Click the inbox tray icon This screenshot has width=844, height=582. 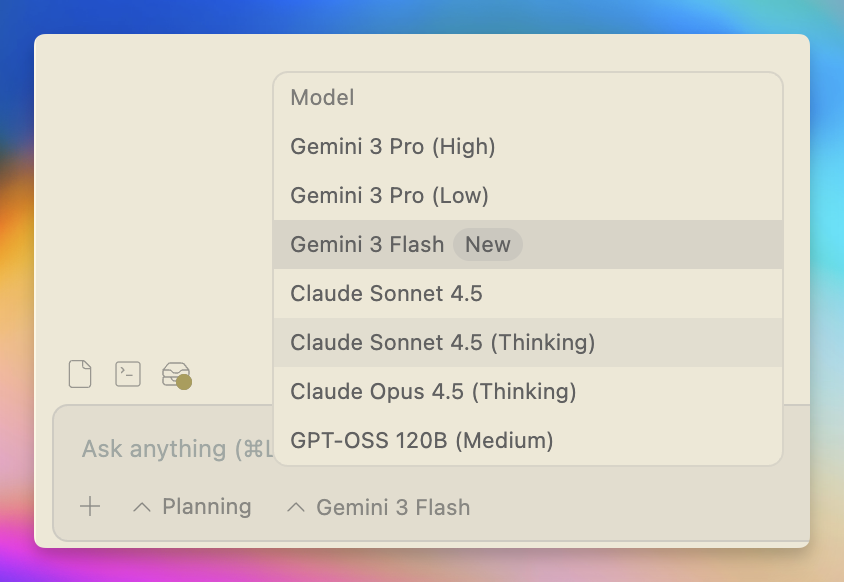(175, 373)
